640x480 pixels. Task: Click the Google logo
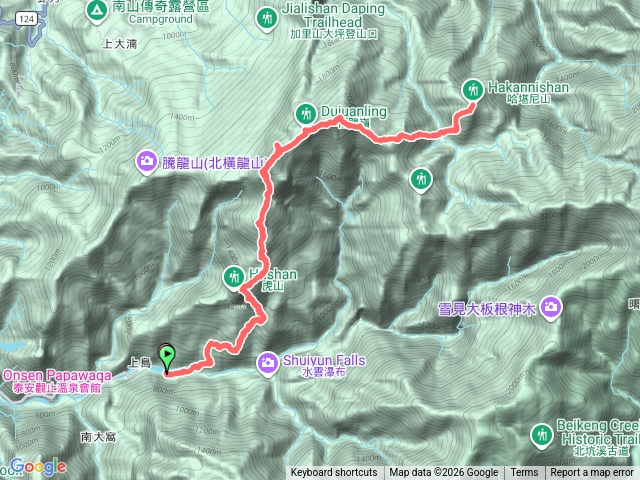point(38,466)
